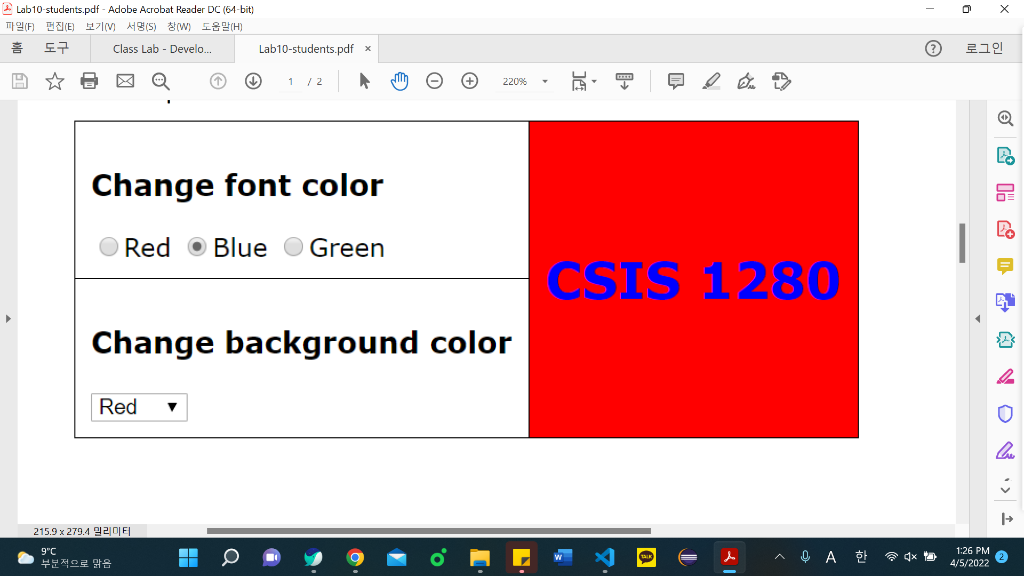Image resolution: width=1024 pixels, height=576 pixels.
Task: Select the Highlight text tool
Action: 711,81
